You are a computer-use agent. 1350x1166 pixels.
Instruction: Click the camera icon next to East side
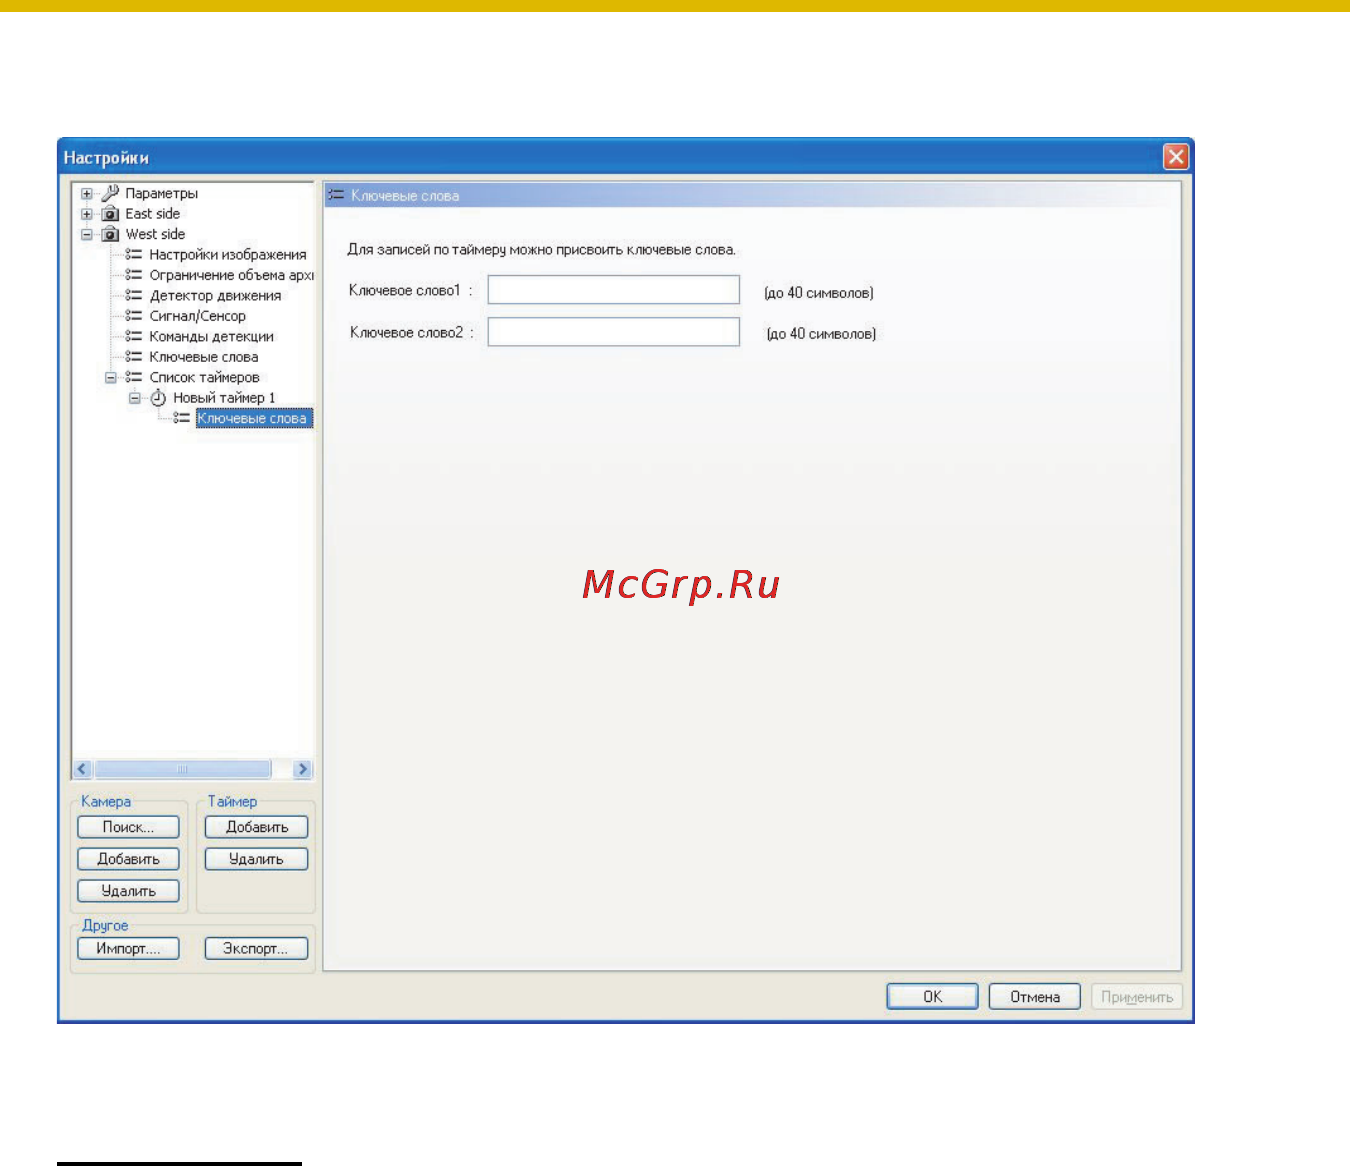coord(110,214)
